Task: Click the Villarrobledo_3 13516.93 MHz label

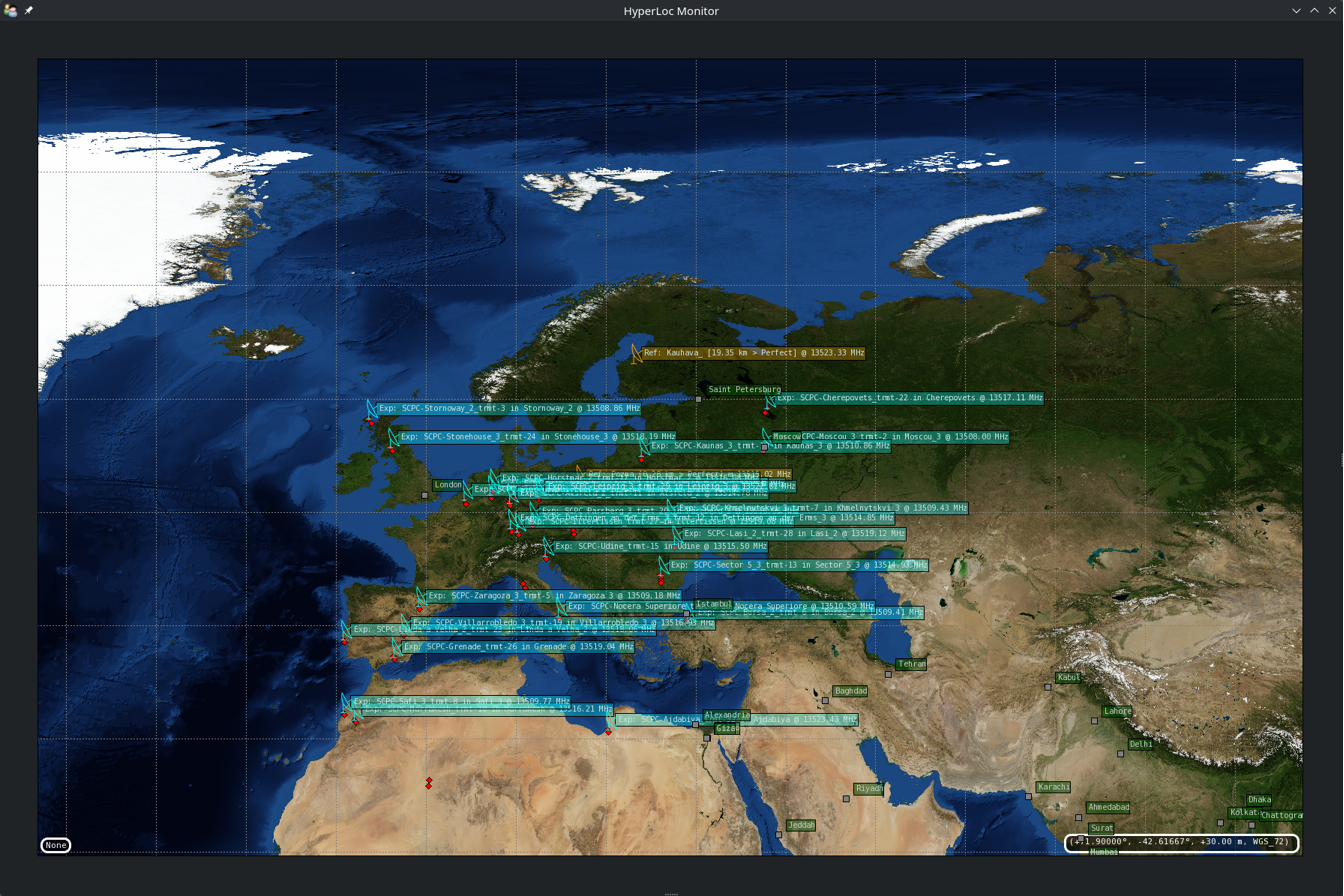Action: [x=563, y=623]
